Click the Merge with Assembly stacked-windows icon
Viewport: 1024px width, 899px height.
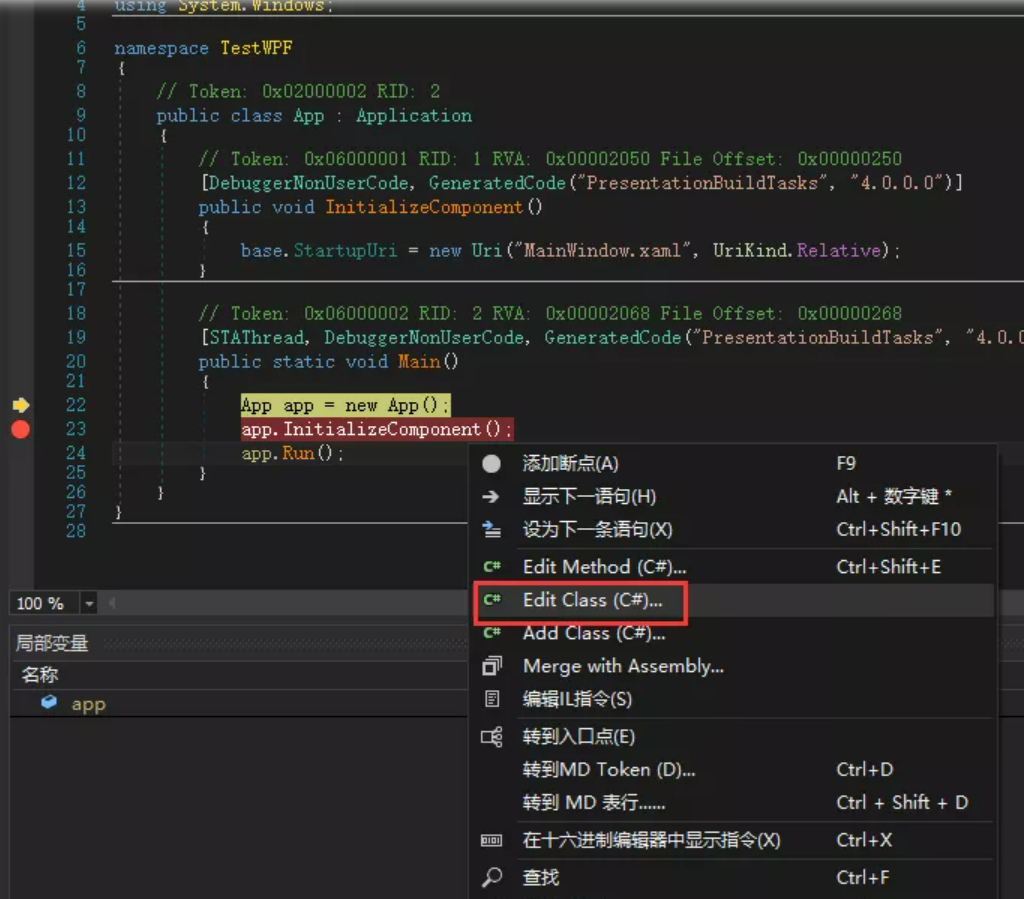491,666
